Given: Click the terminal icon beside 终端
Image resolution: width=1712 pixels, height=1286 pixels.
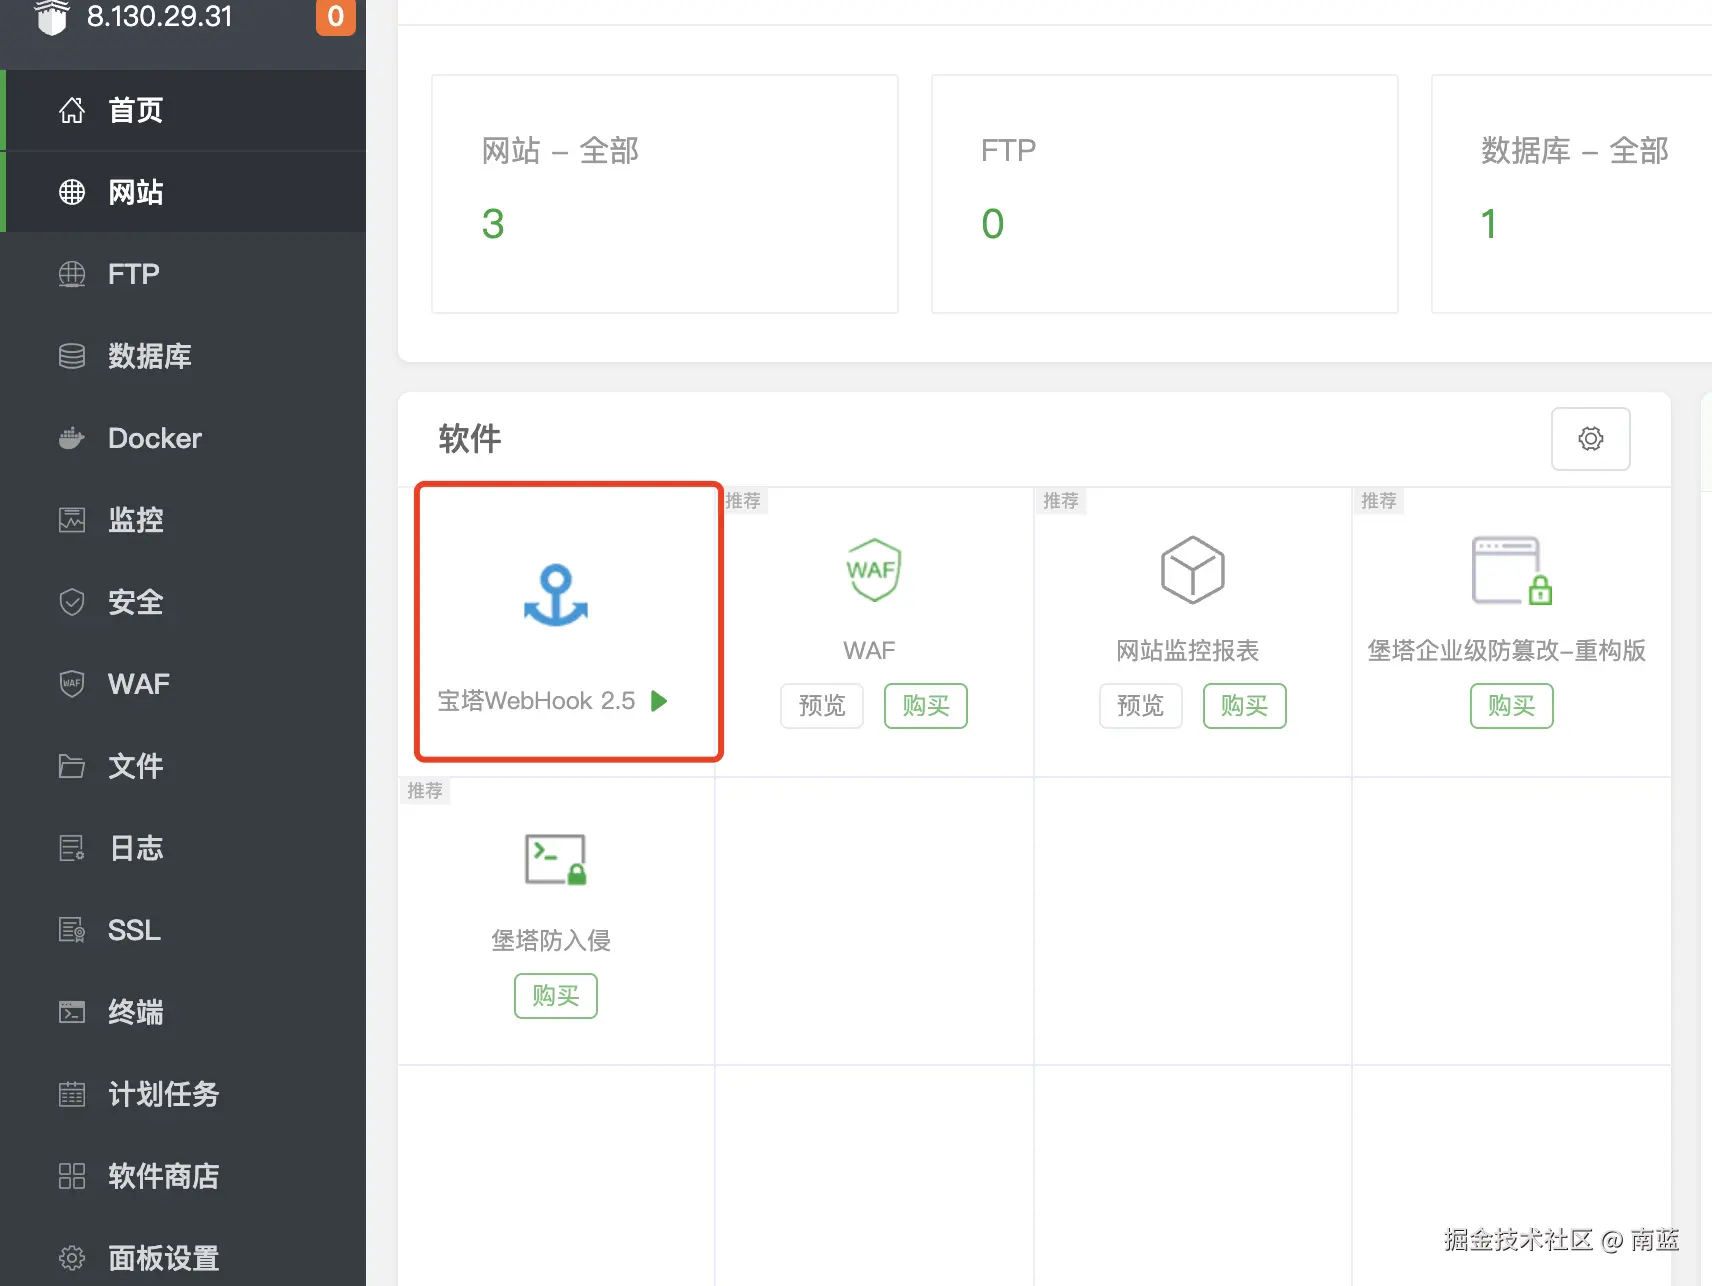Looking at the screenshot, I should click(72, 1012).
